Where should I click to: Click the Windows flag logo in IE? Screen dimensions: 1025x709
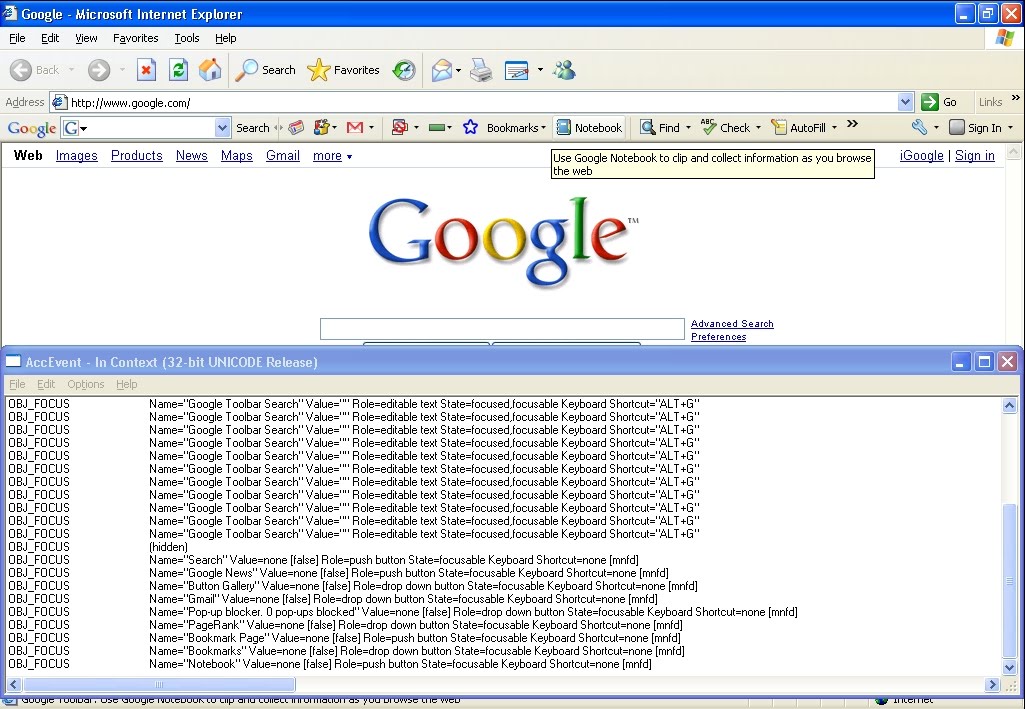pos(1004,38)
